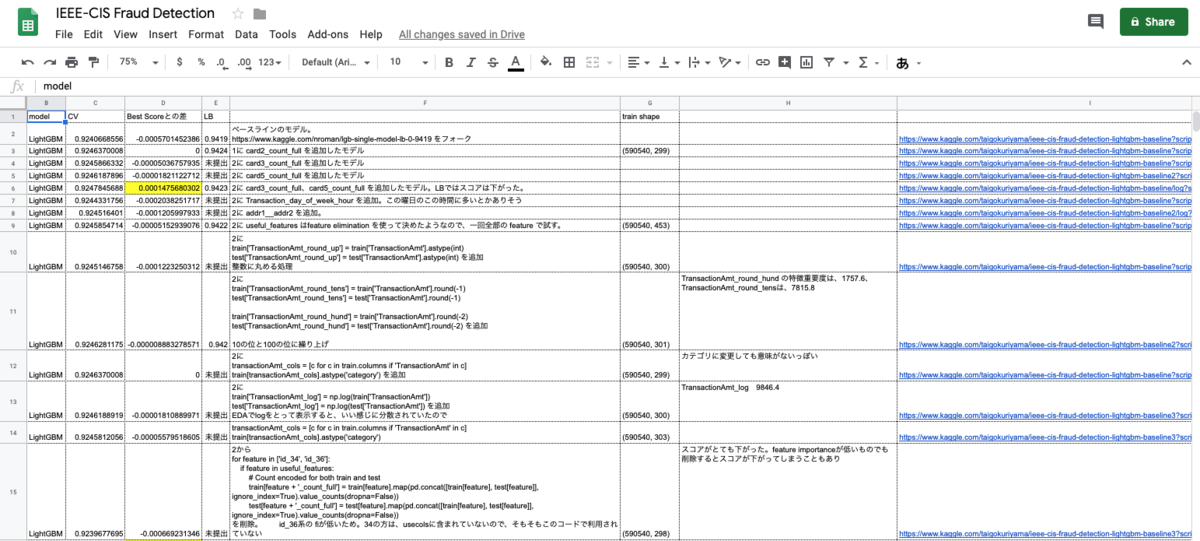
Task: Toggle italic formatting
Action: tap(471, 62)
